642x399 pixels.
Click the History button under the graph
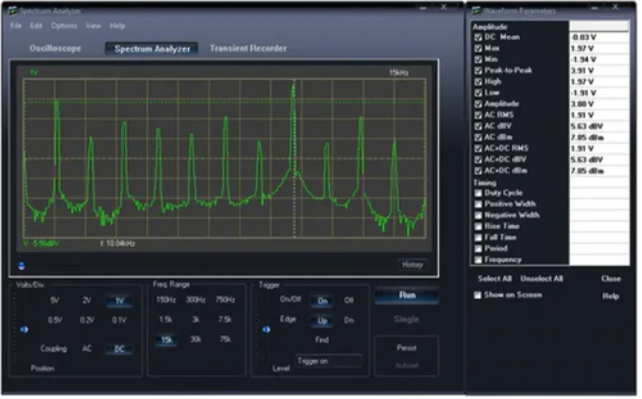pos(412,265)
